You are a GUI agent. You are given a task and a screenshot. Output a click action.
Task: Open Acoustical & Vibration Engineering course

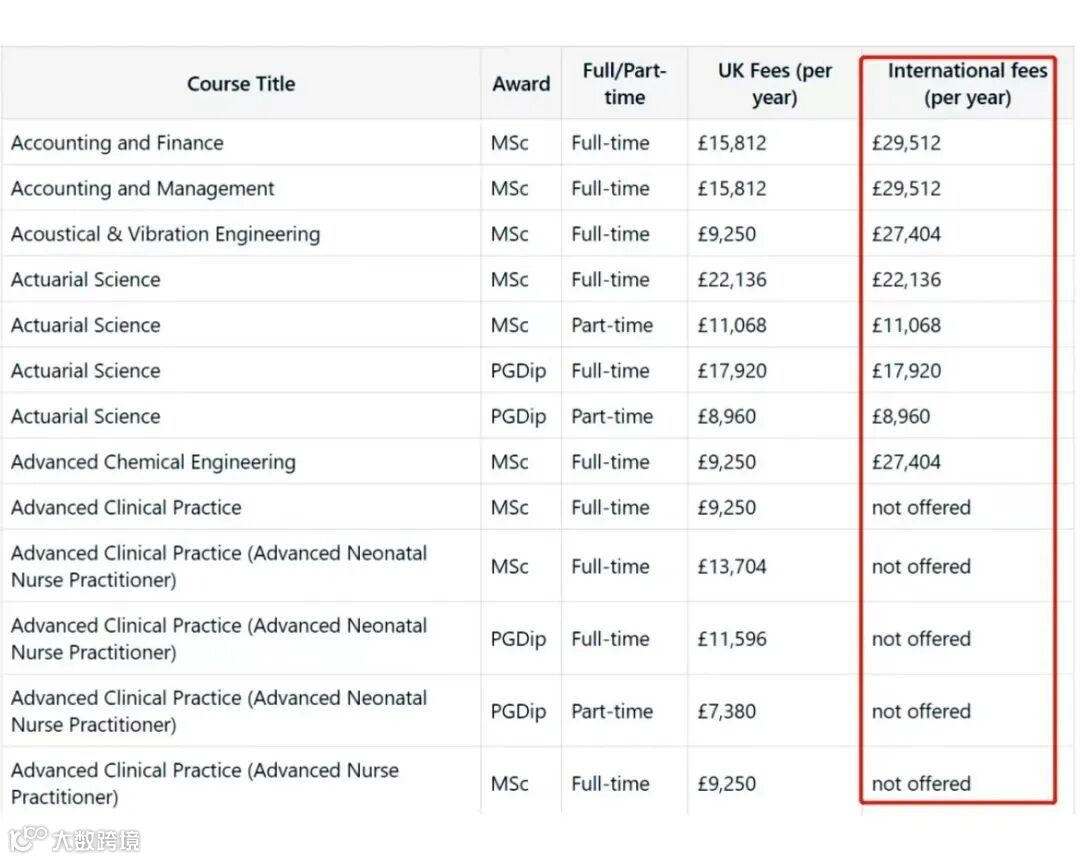click(165, 235)
